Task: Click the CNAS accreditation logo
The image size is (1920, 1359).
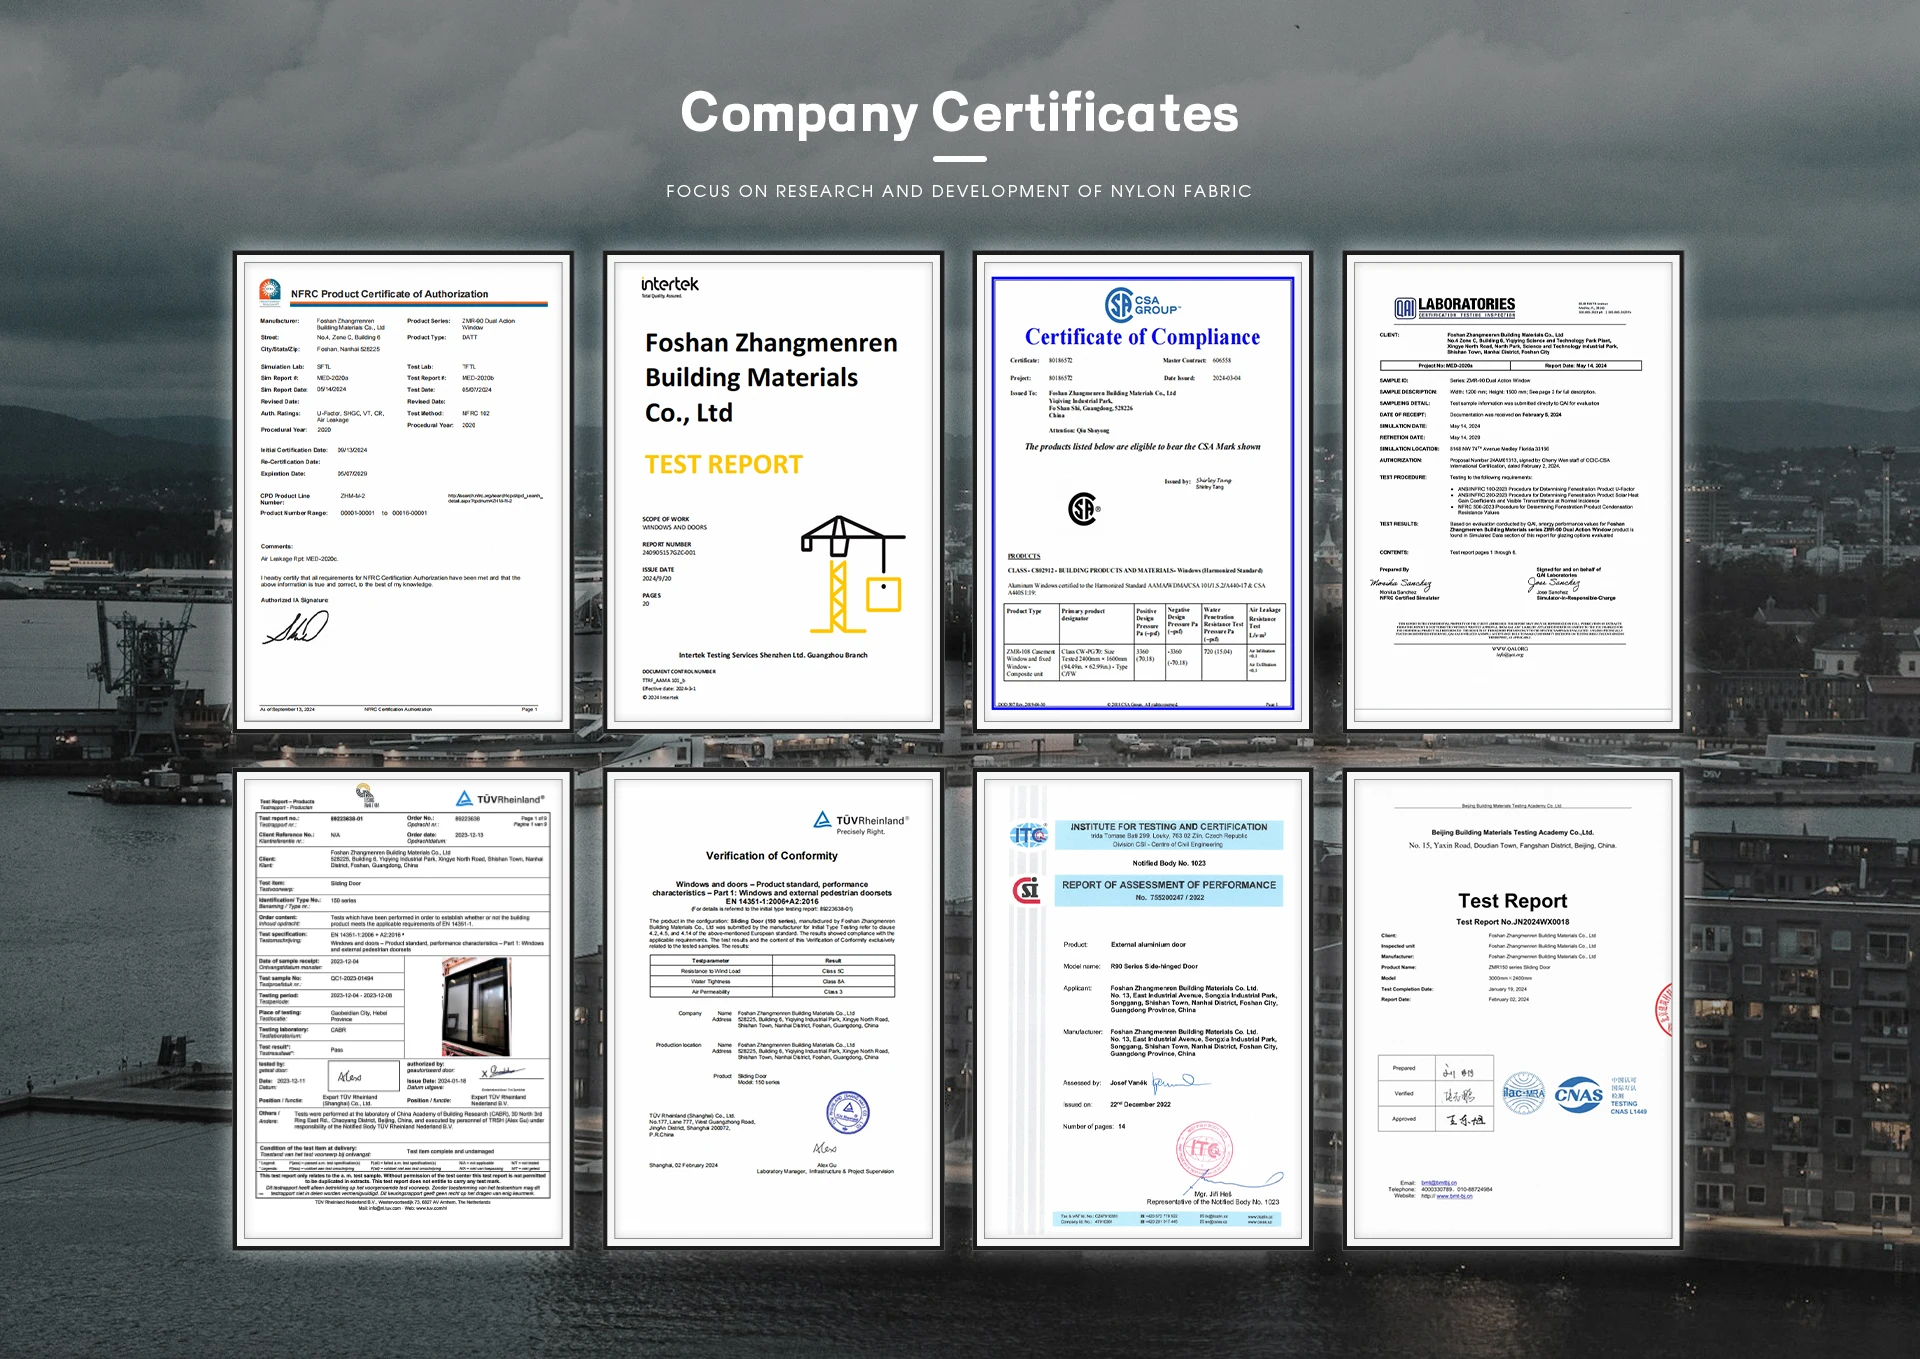Action: [1579, 1095]
